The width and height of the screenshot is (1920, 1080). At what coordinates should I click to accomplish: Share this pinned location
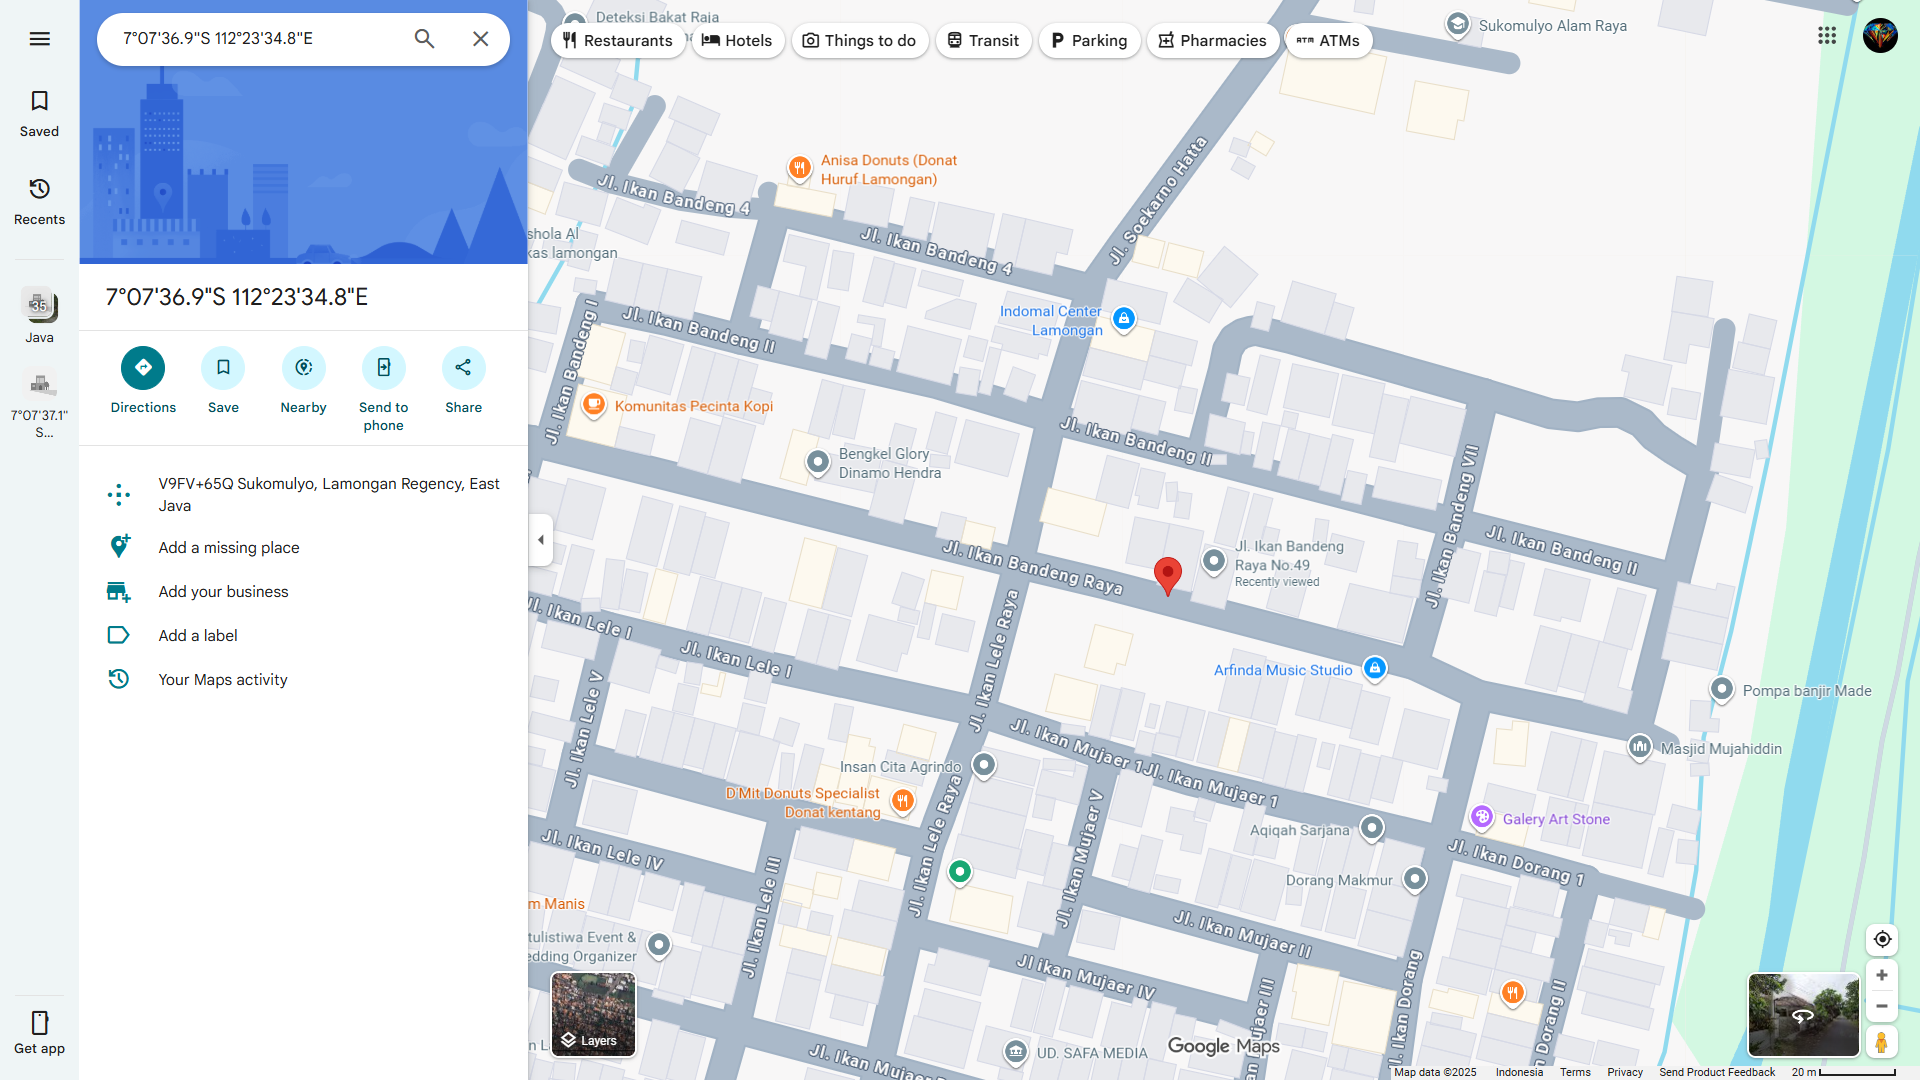tap(463, 368)
